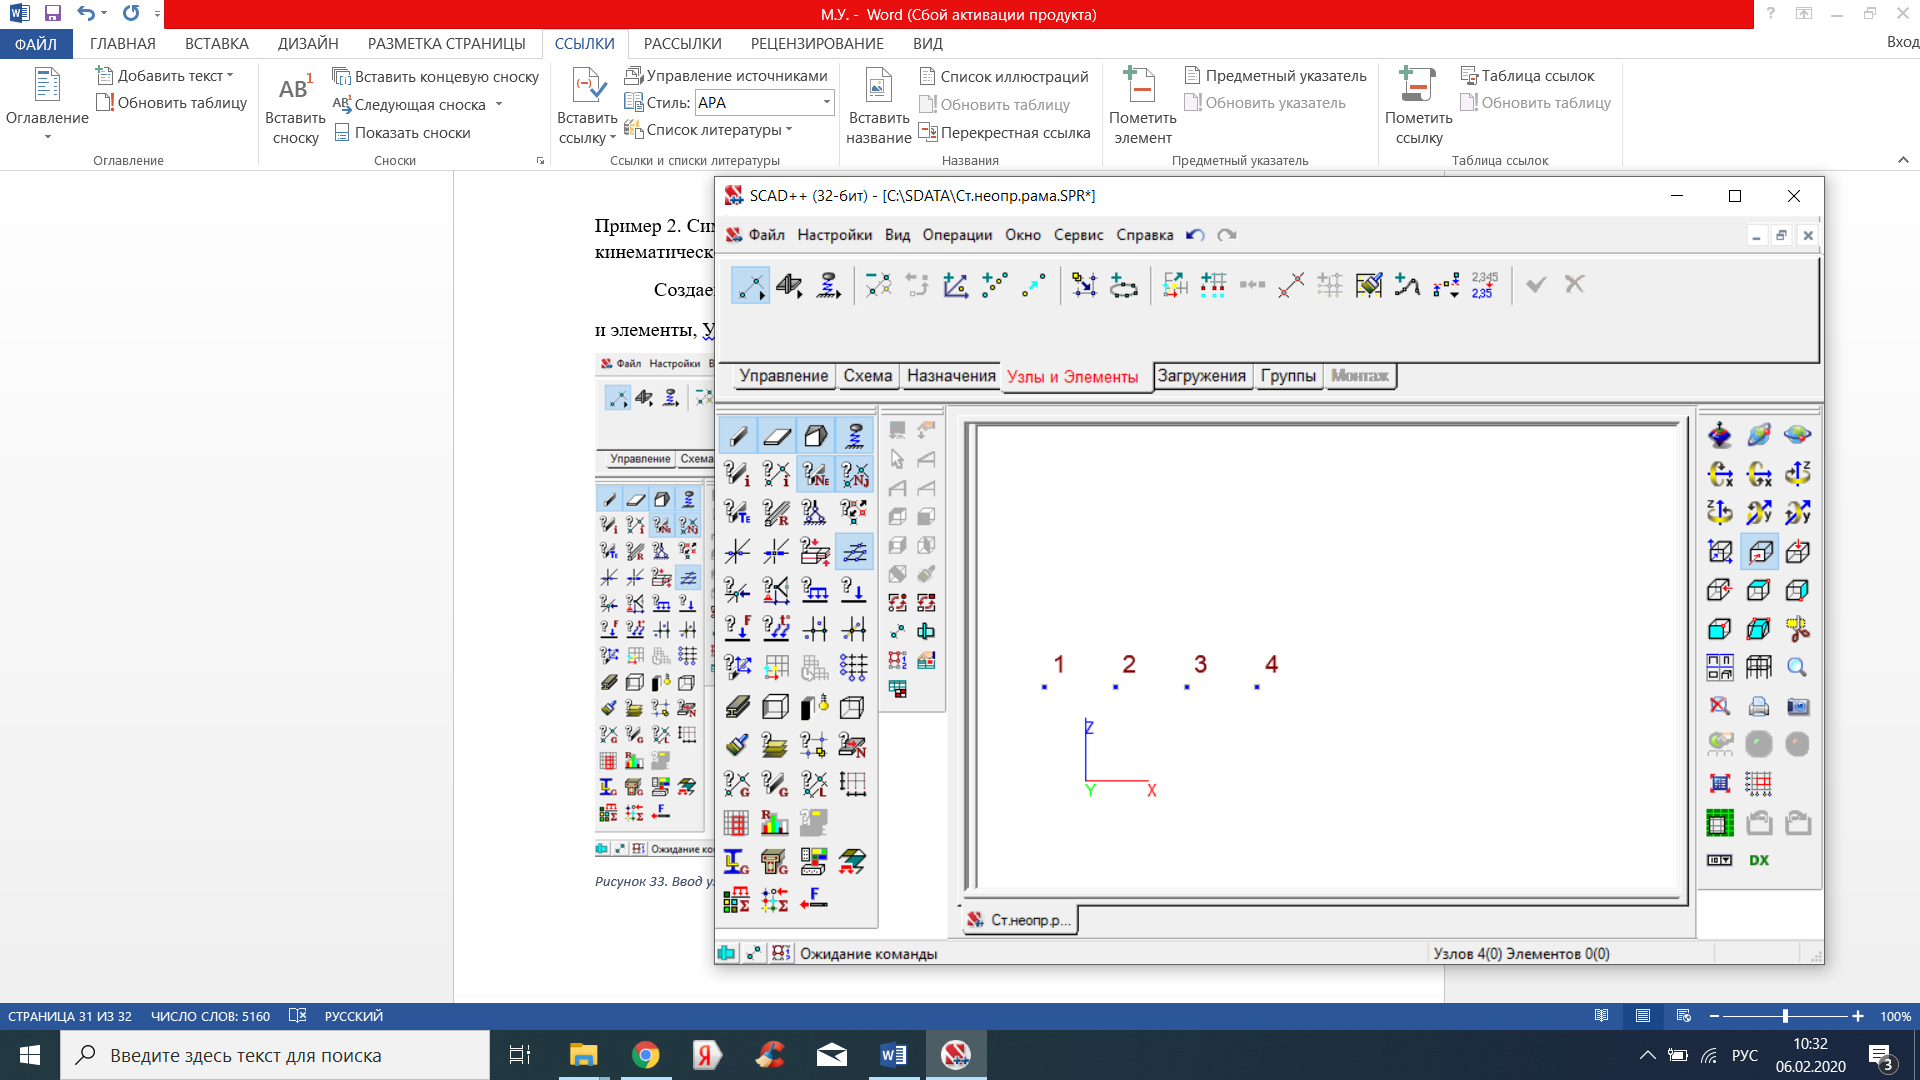Click the 2,345 / 2,35 coordinate precision icon
The height and width of the screenshot is (1080, 1920).
click(x=1484, y=285)
